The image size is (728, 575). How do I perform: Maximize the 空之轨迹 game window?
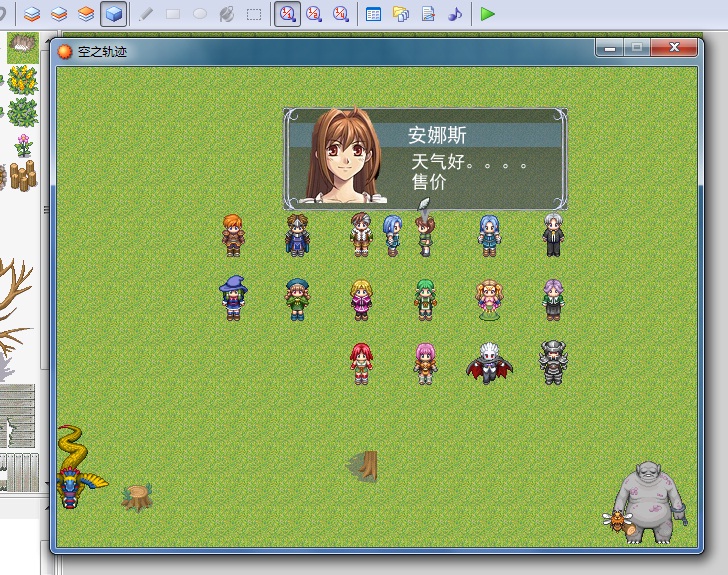637,48
